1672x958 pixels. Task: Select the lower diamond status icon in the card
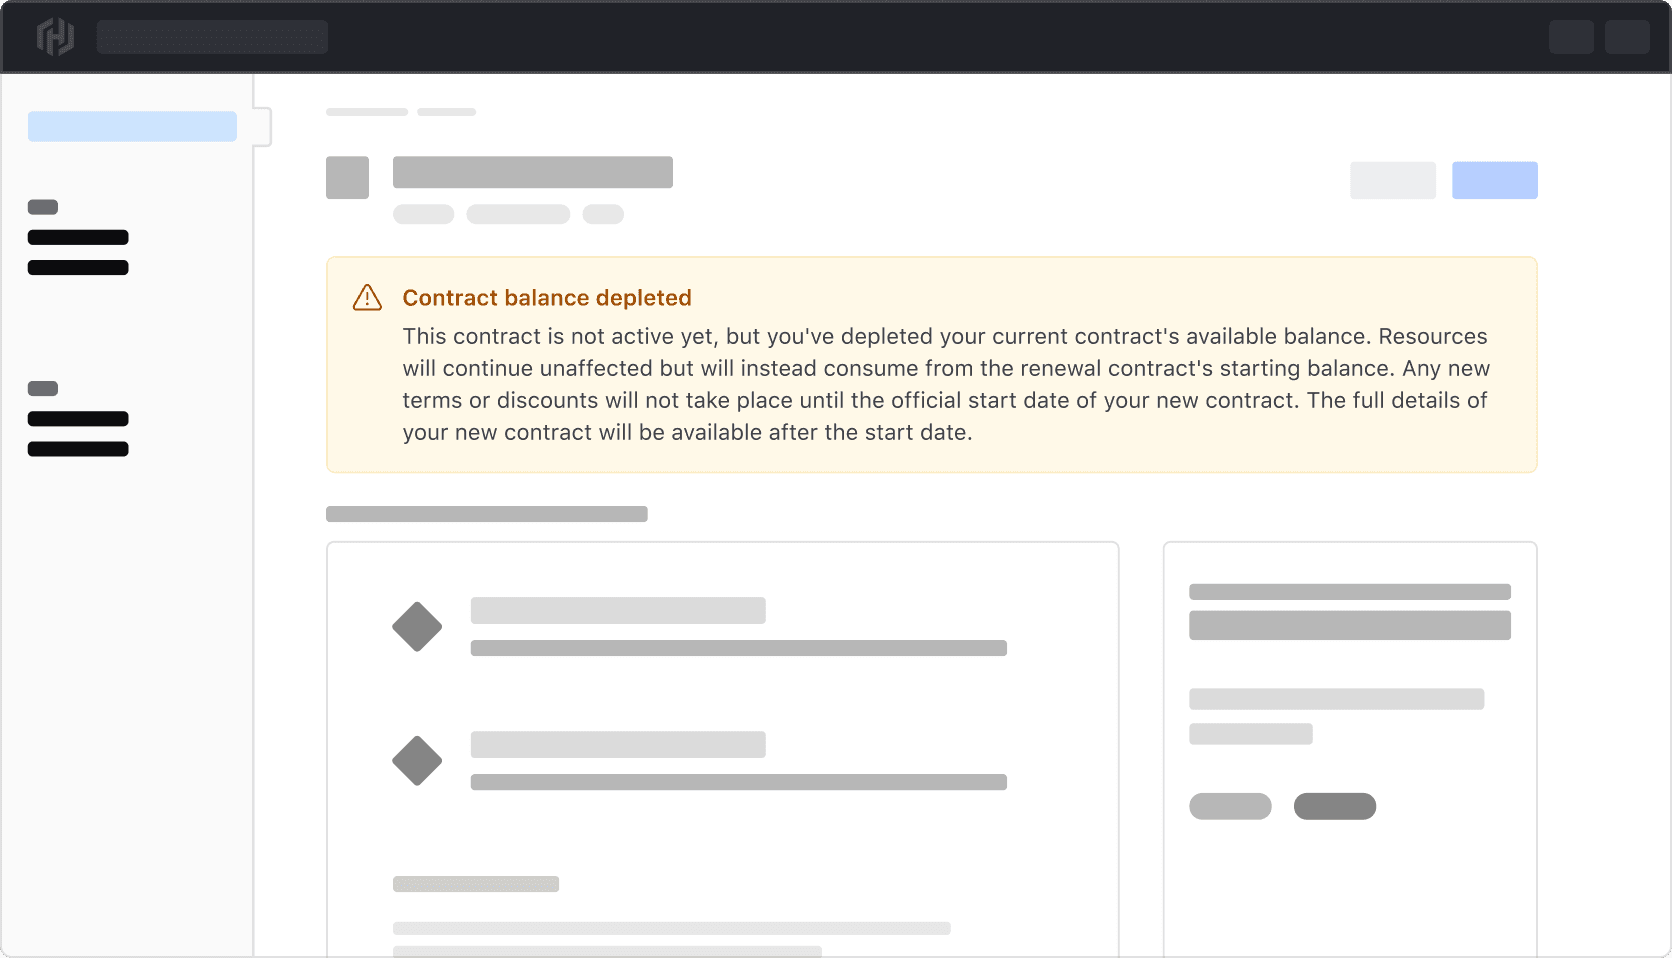[x=417, y=761]
